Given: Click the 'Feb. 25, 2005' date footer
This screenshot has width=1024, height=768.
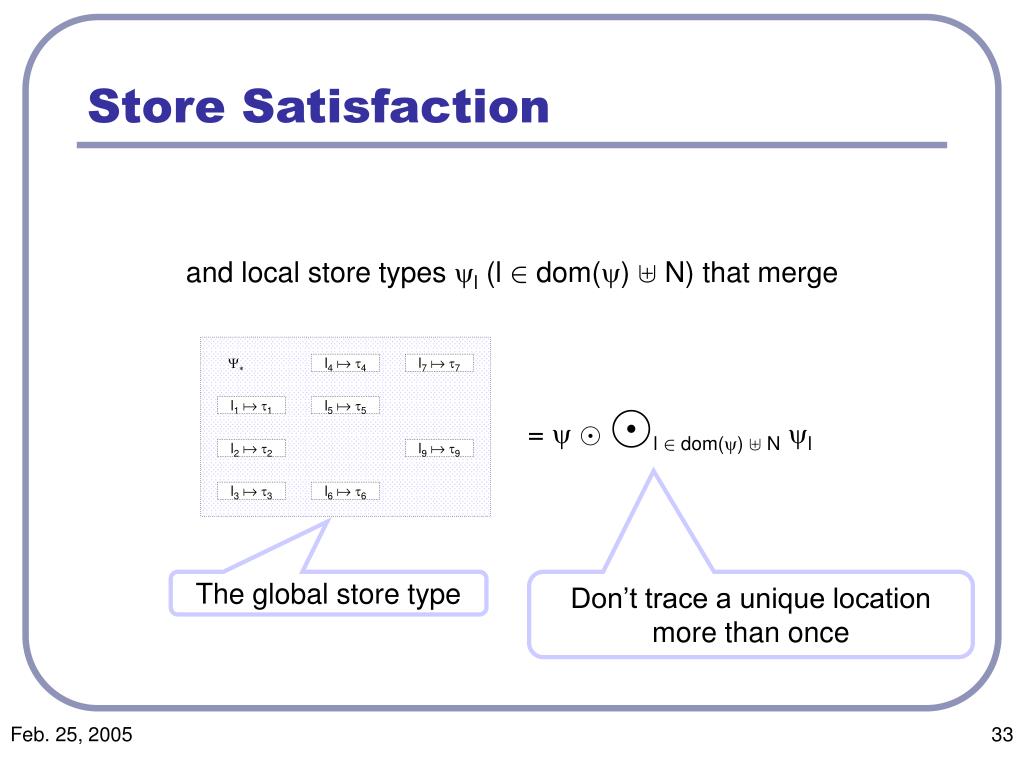Looking at the screenshot, I should pyautogui.click(x=72, y=735).
